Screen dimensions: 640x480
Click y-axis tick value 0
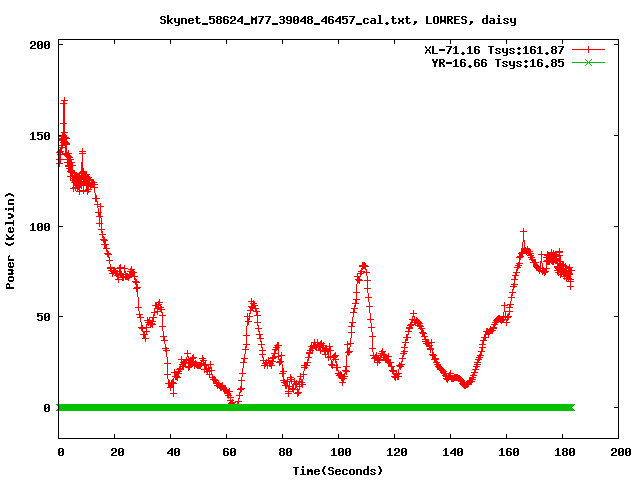pyautogui.click(x=47, y=408)
